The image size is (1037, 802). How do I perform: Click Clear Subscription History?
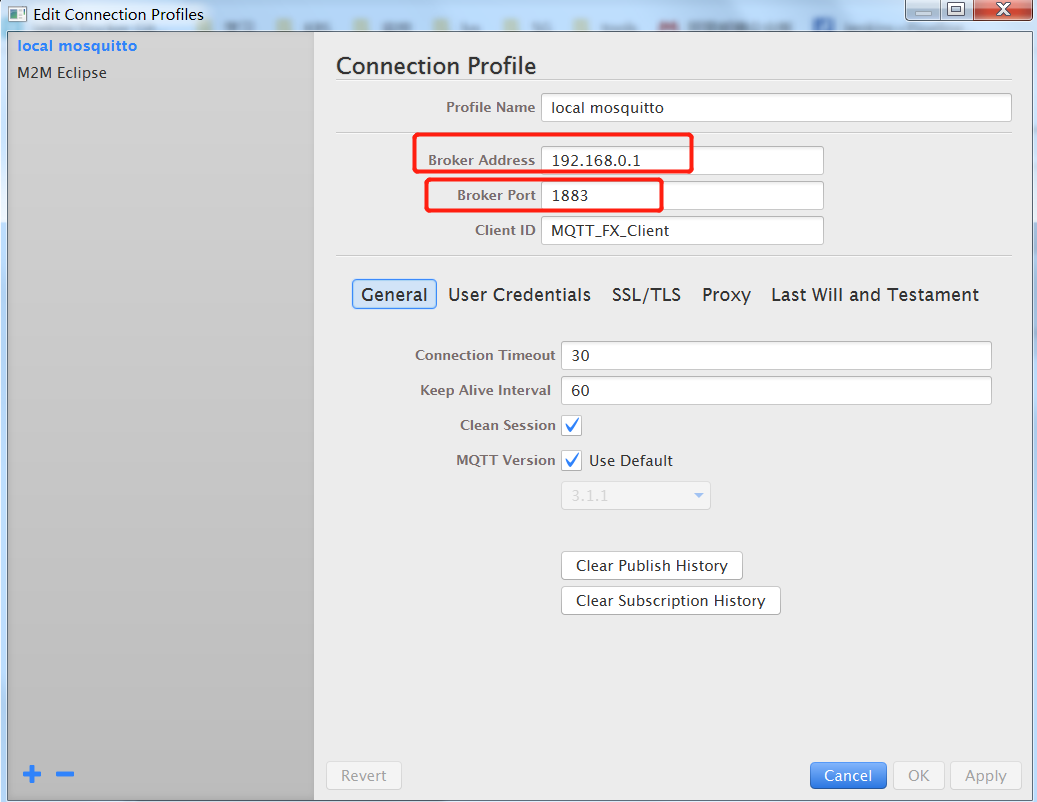(x=670, y=600)
